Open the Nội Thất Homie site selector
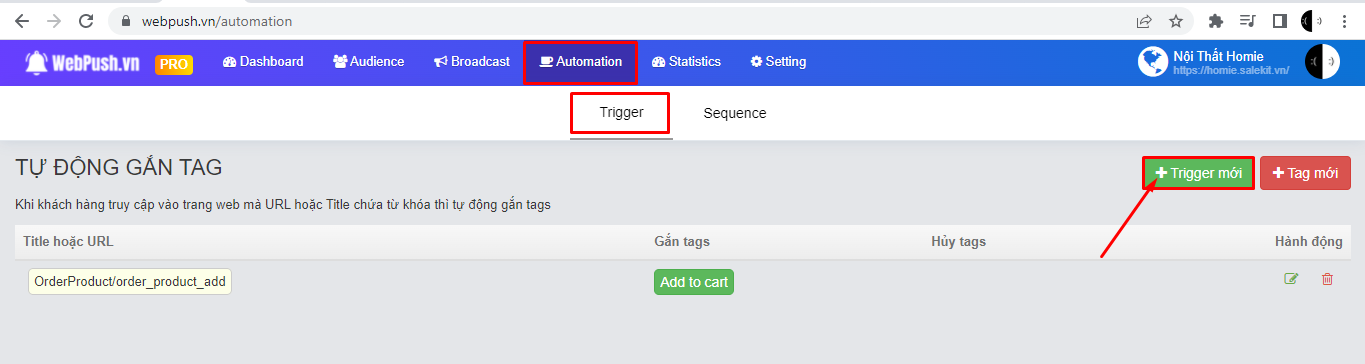This screenshot has width=1365, height=364. pos(1214,62)
